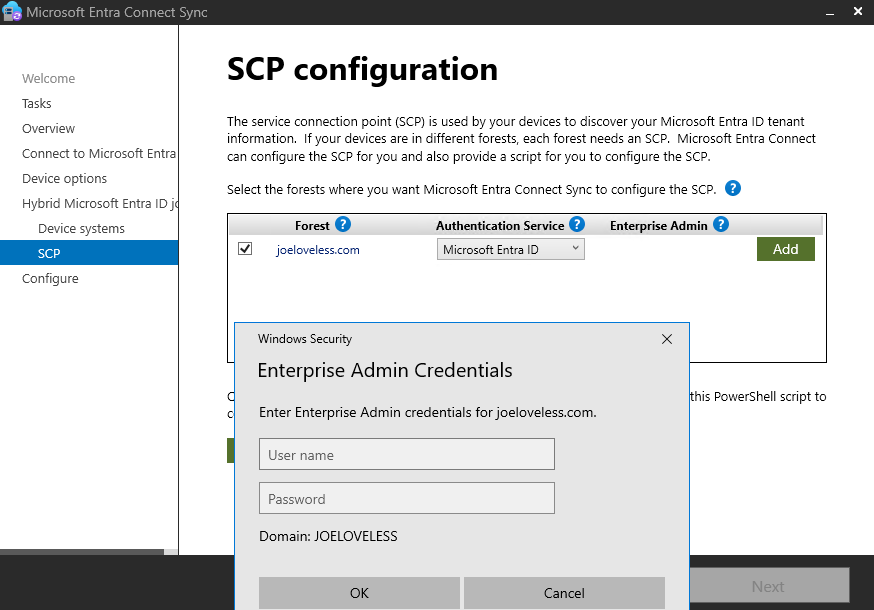Uncheck the joeloveless.com forest checkbox
The width and height of the screenshot is (874, 610).
point(245,249)
